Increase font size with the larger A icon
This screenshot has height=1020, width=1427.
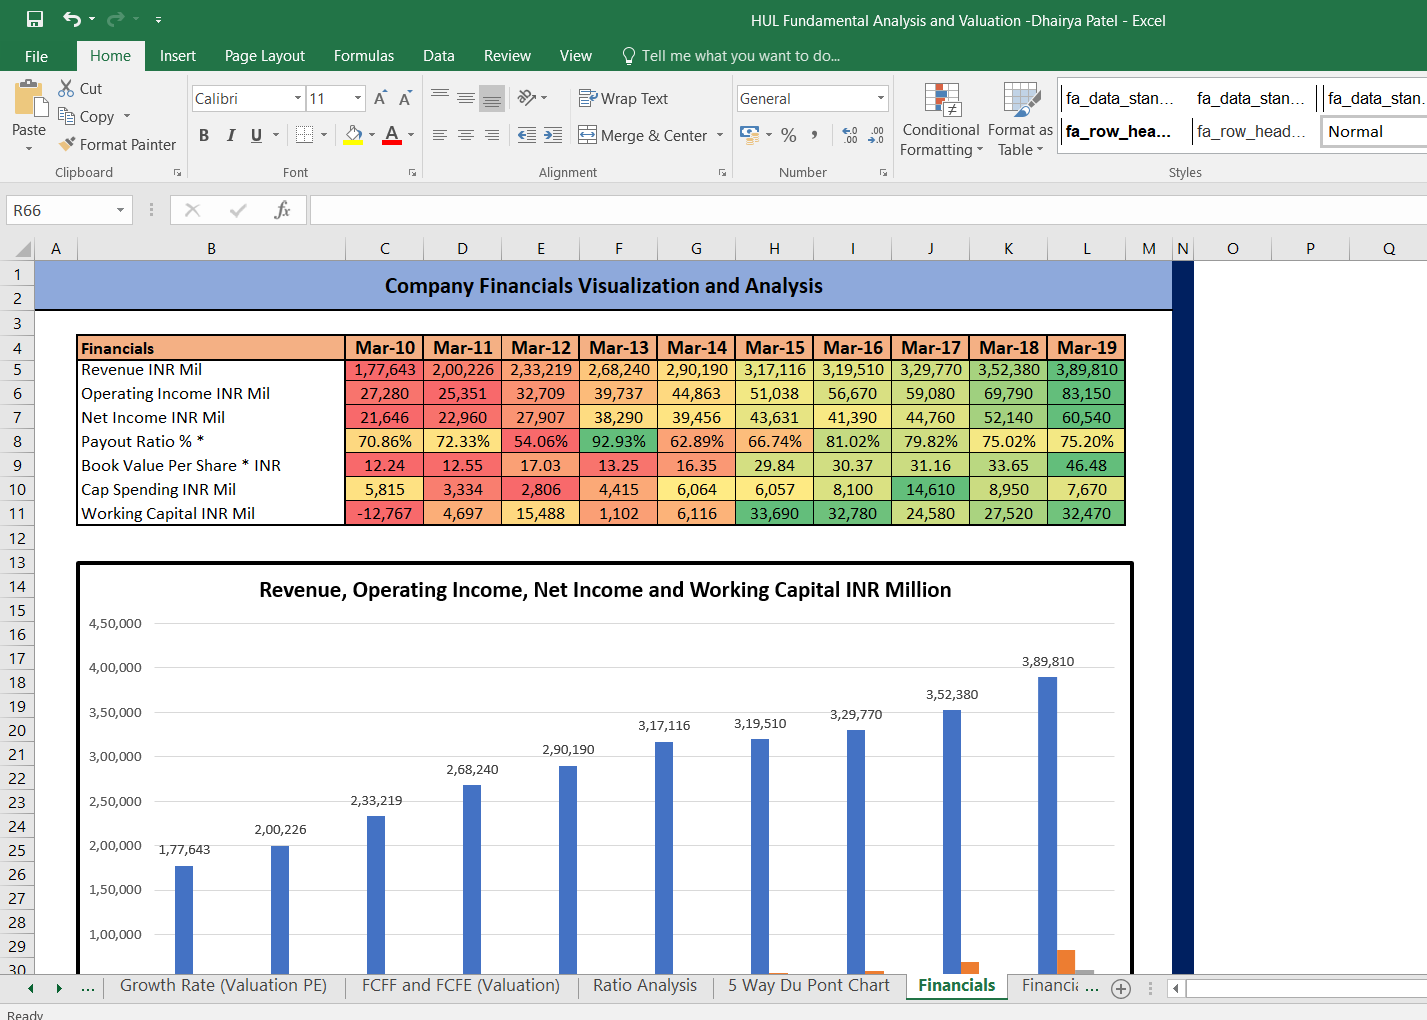[x=380, y=98]
